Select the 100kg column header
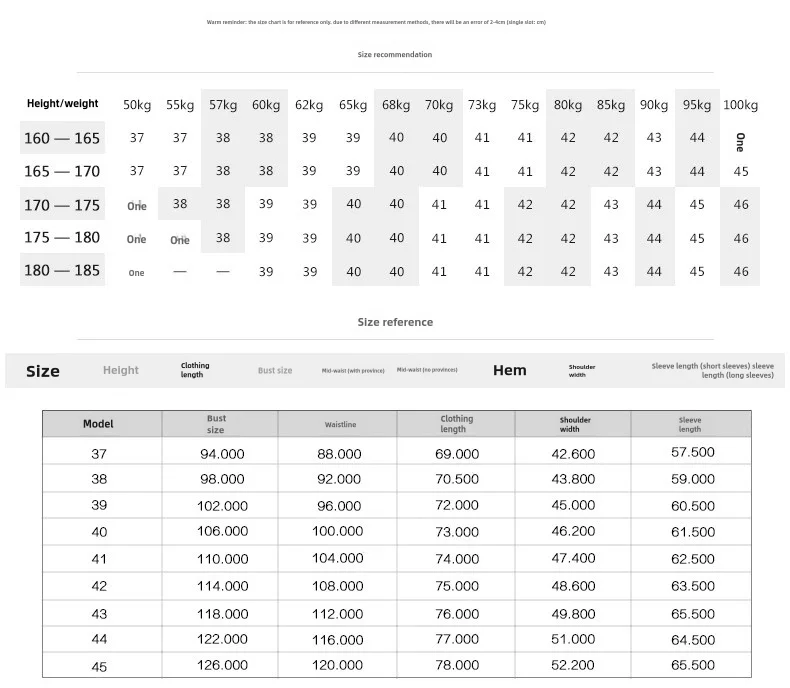Screen dimensions: 790x688 [741, 105]
